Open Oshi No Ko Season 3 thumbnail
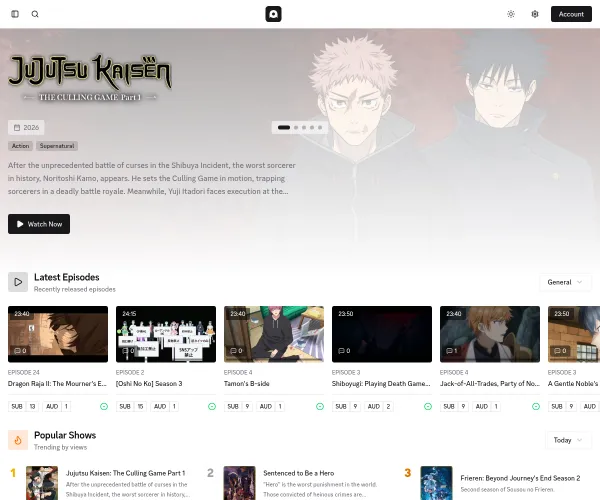 point(166,334)
